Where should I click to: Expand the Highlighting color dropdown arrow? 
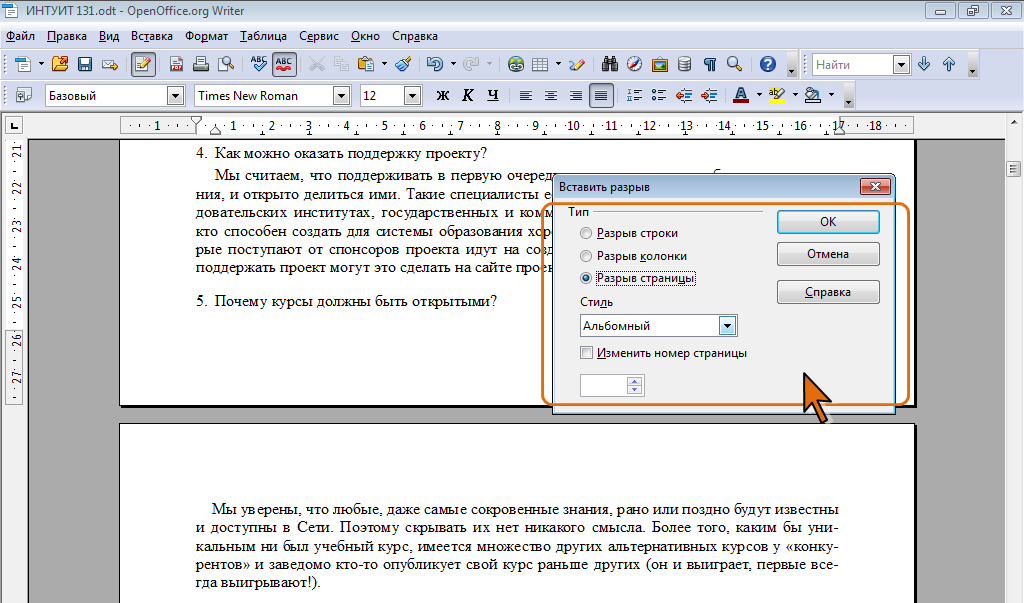pos(795,95)
